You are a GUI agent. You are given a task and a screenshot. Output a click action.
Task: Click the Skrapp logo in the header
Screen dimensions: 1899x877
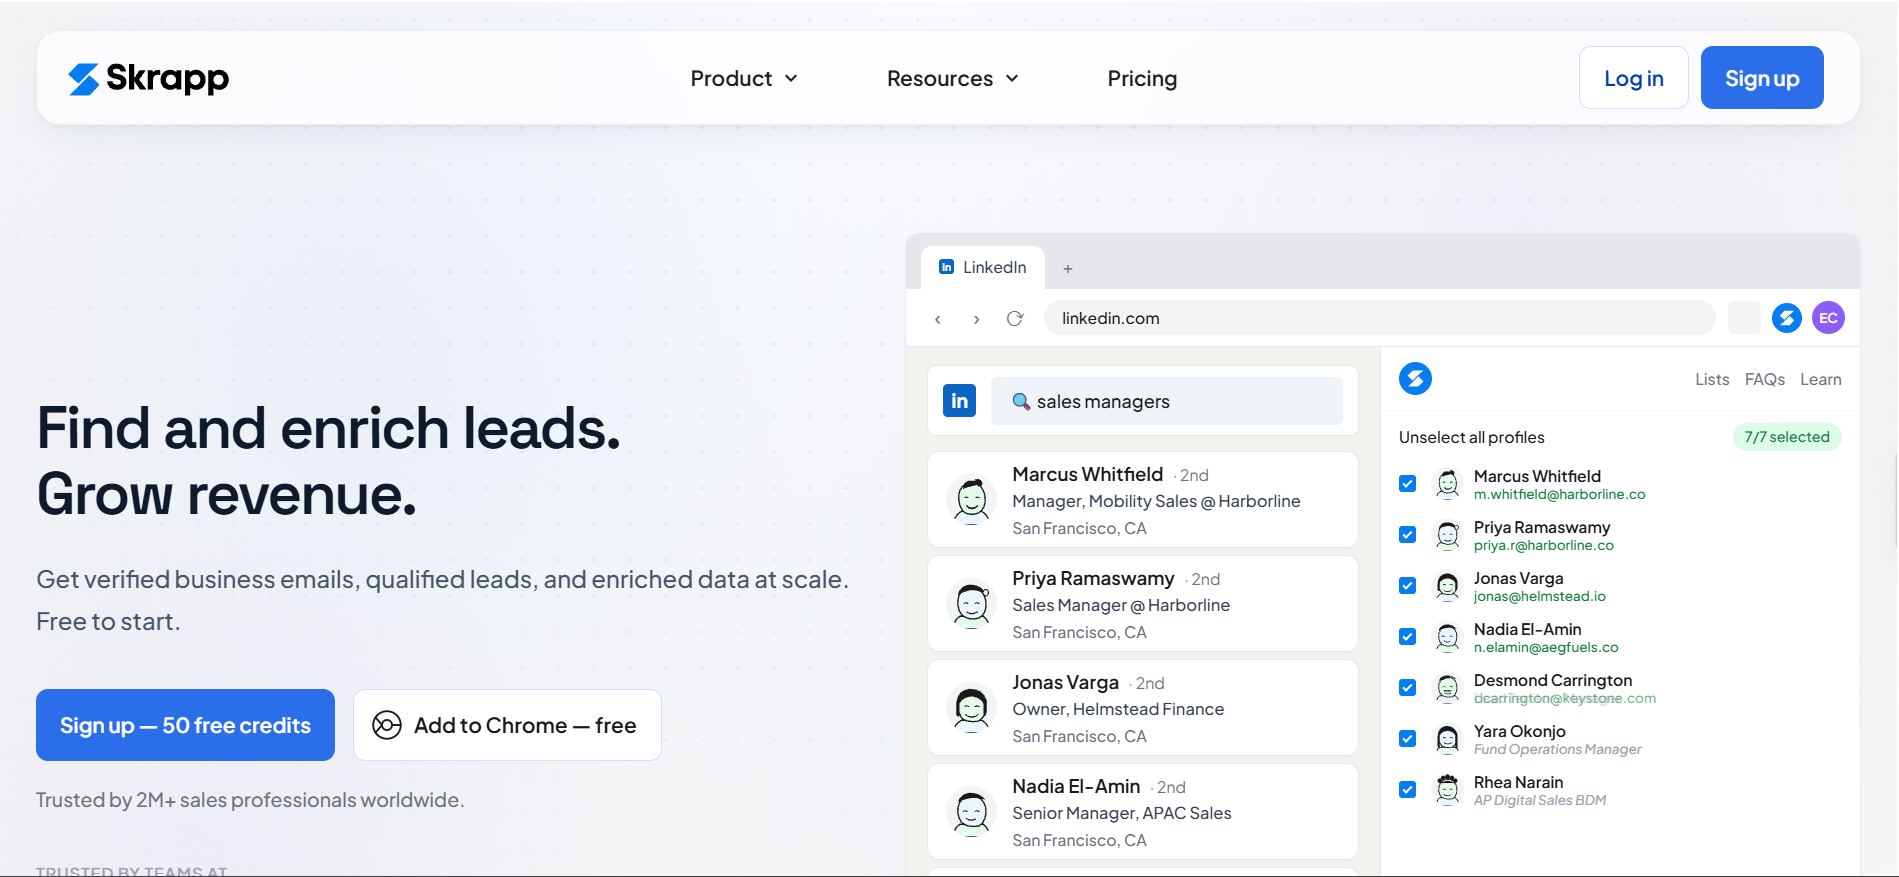148,78
